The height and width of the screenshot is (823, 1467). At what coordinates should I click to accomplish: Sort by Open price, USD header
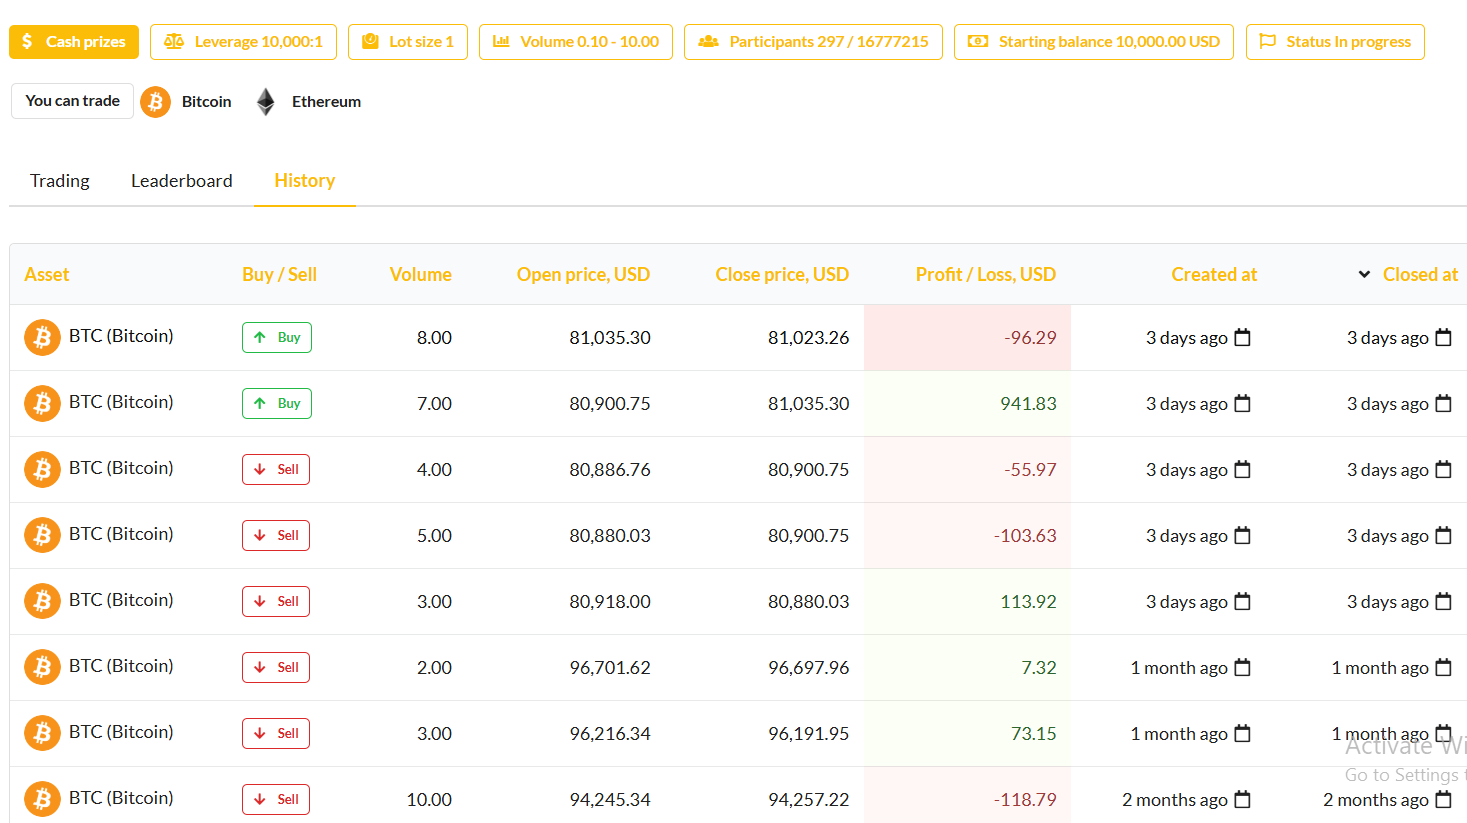[583, 274]
